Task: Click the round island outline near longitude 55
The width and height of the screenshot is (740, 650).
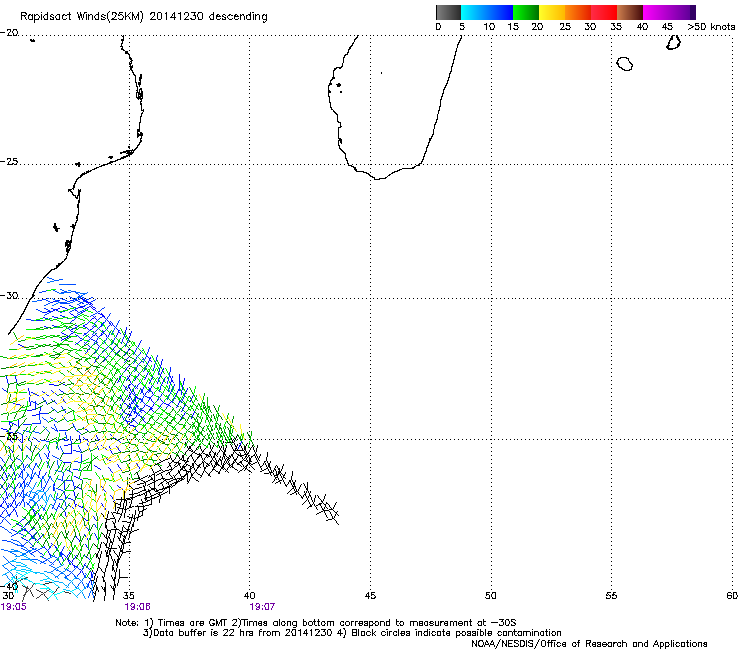Action: [625, 64]
